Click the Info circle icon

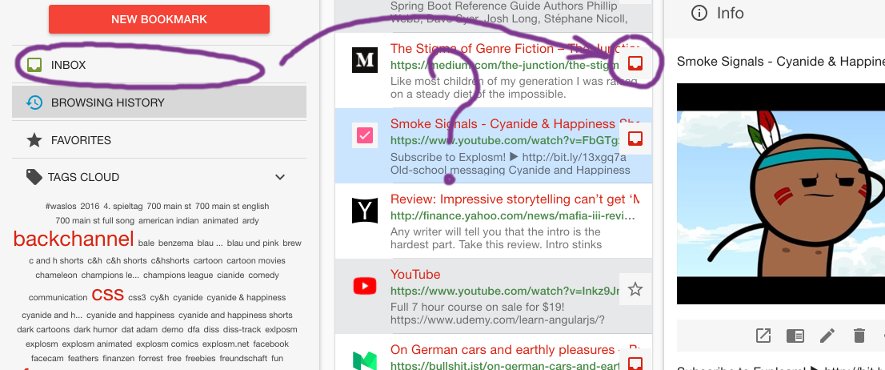[699, 13]
